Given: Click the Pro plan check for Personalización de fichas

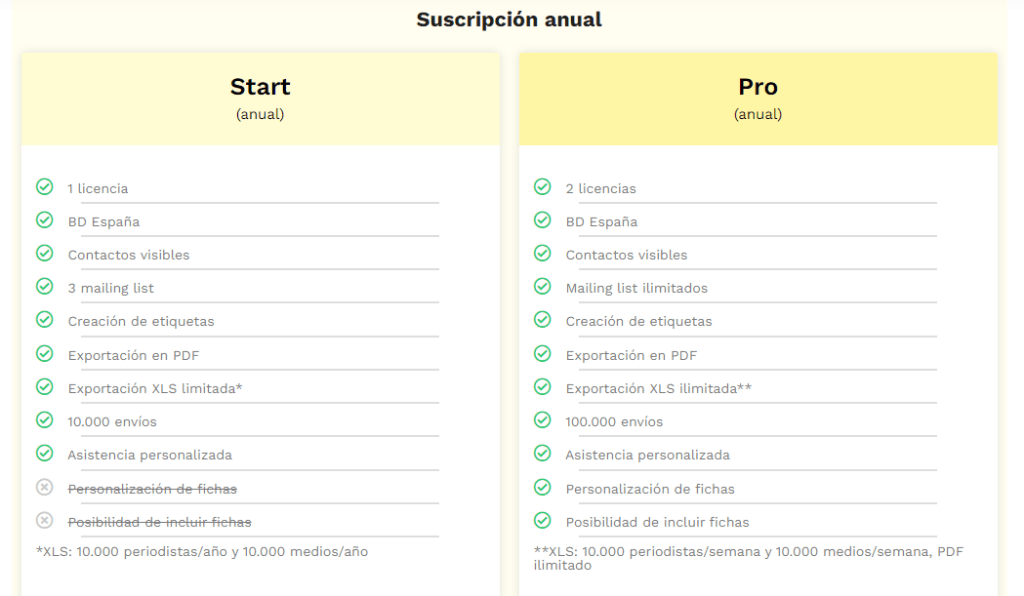Looking at the screenshot, I should tap(542, 487).
